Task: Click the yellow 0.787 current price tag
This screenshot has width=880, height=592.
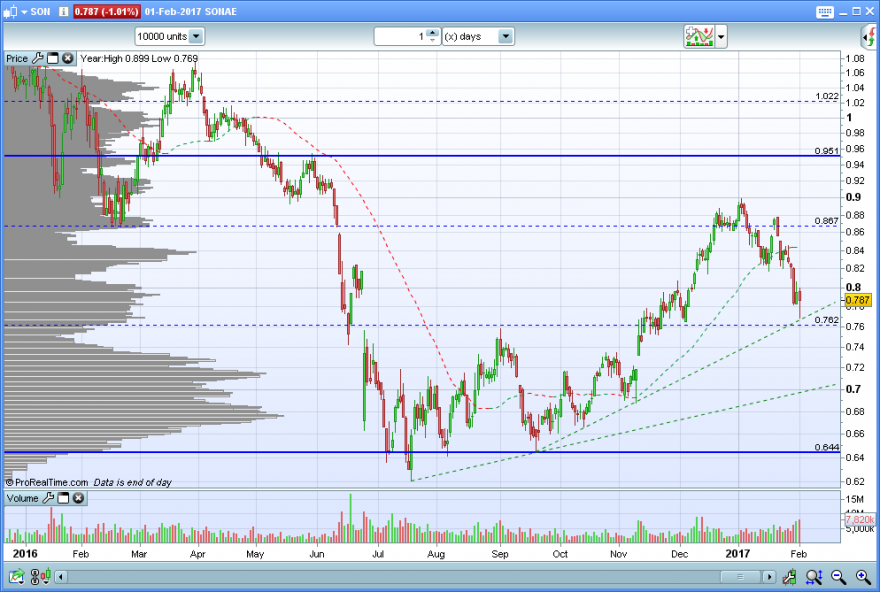Action: point(858,300)
